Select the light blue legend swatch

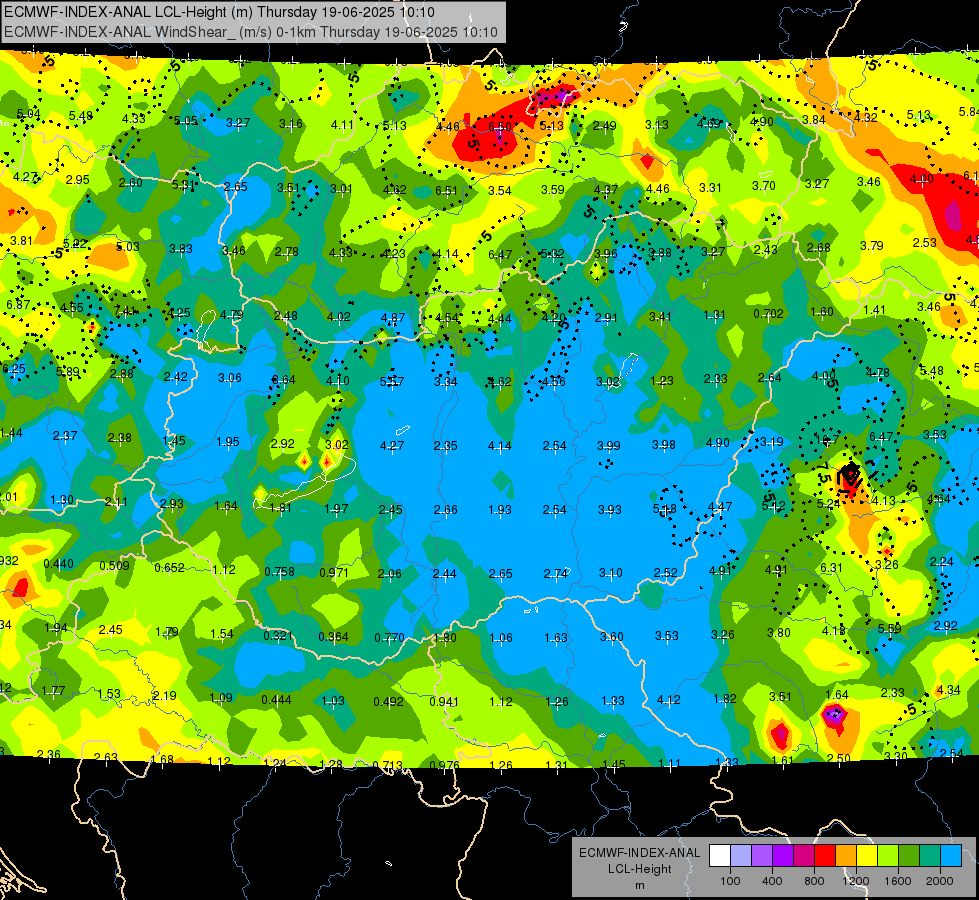[952, 855]
